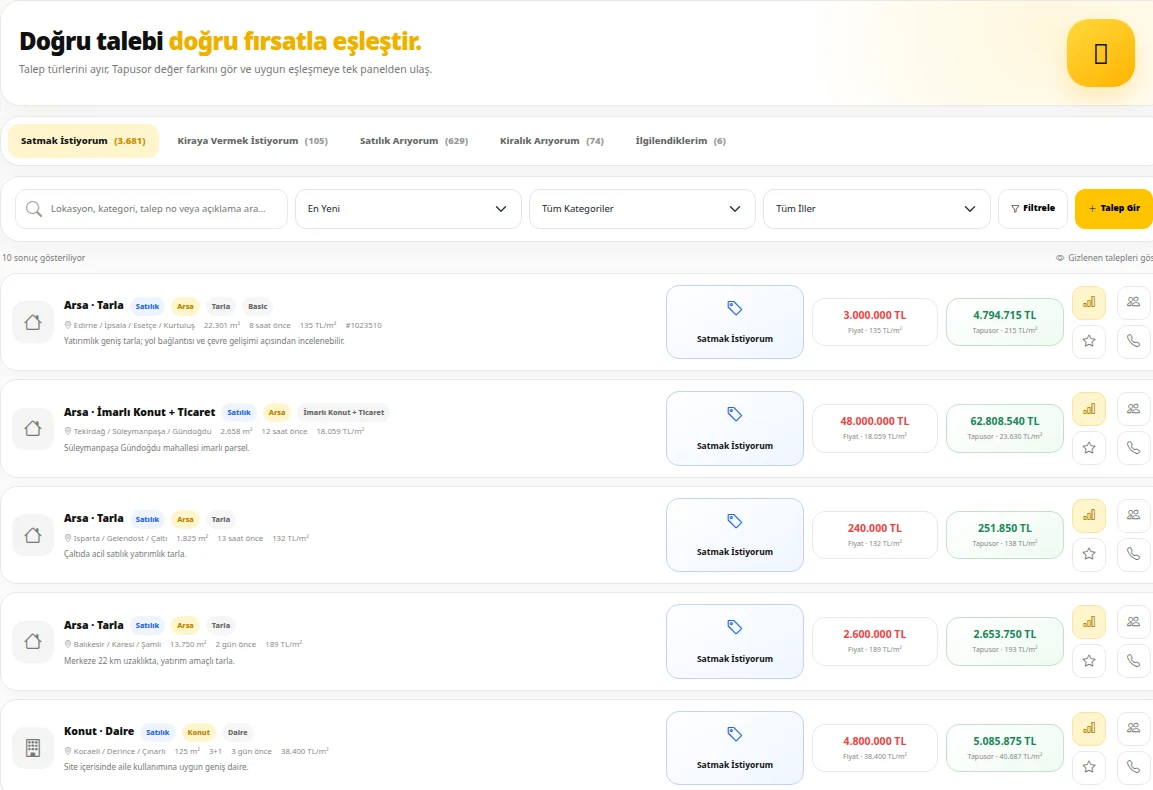Click the 240.000 TL price box
The width and height of the screenshot is (1153, 790).
[x=875, y=535]
